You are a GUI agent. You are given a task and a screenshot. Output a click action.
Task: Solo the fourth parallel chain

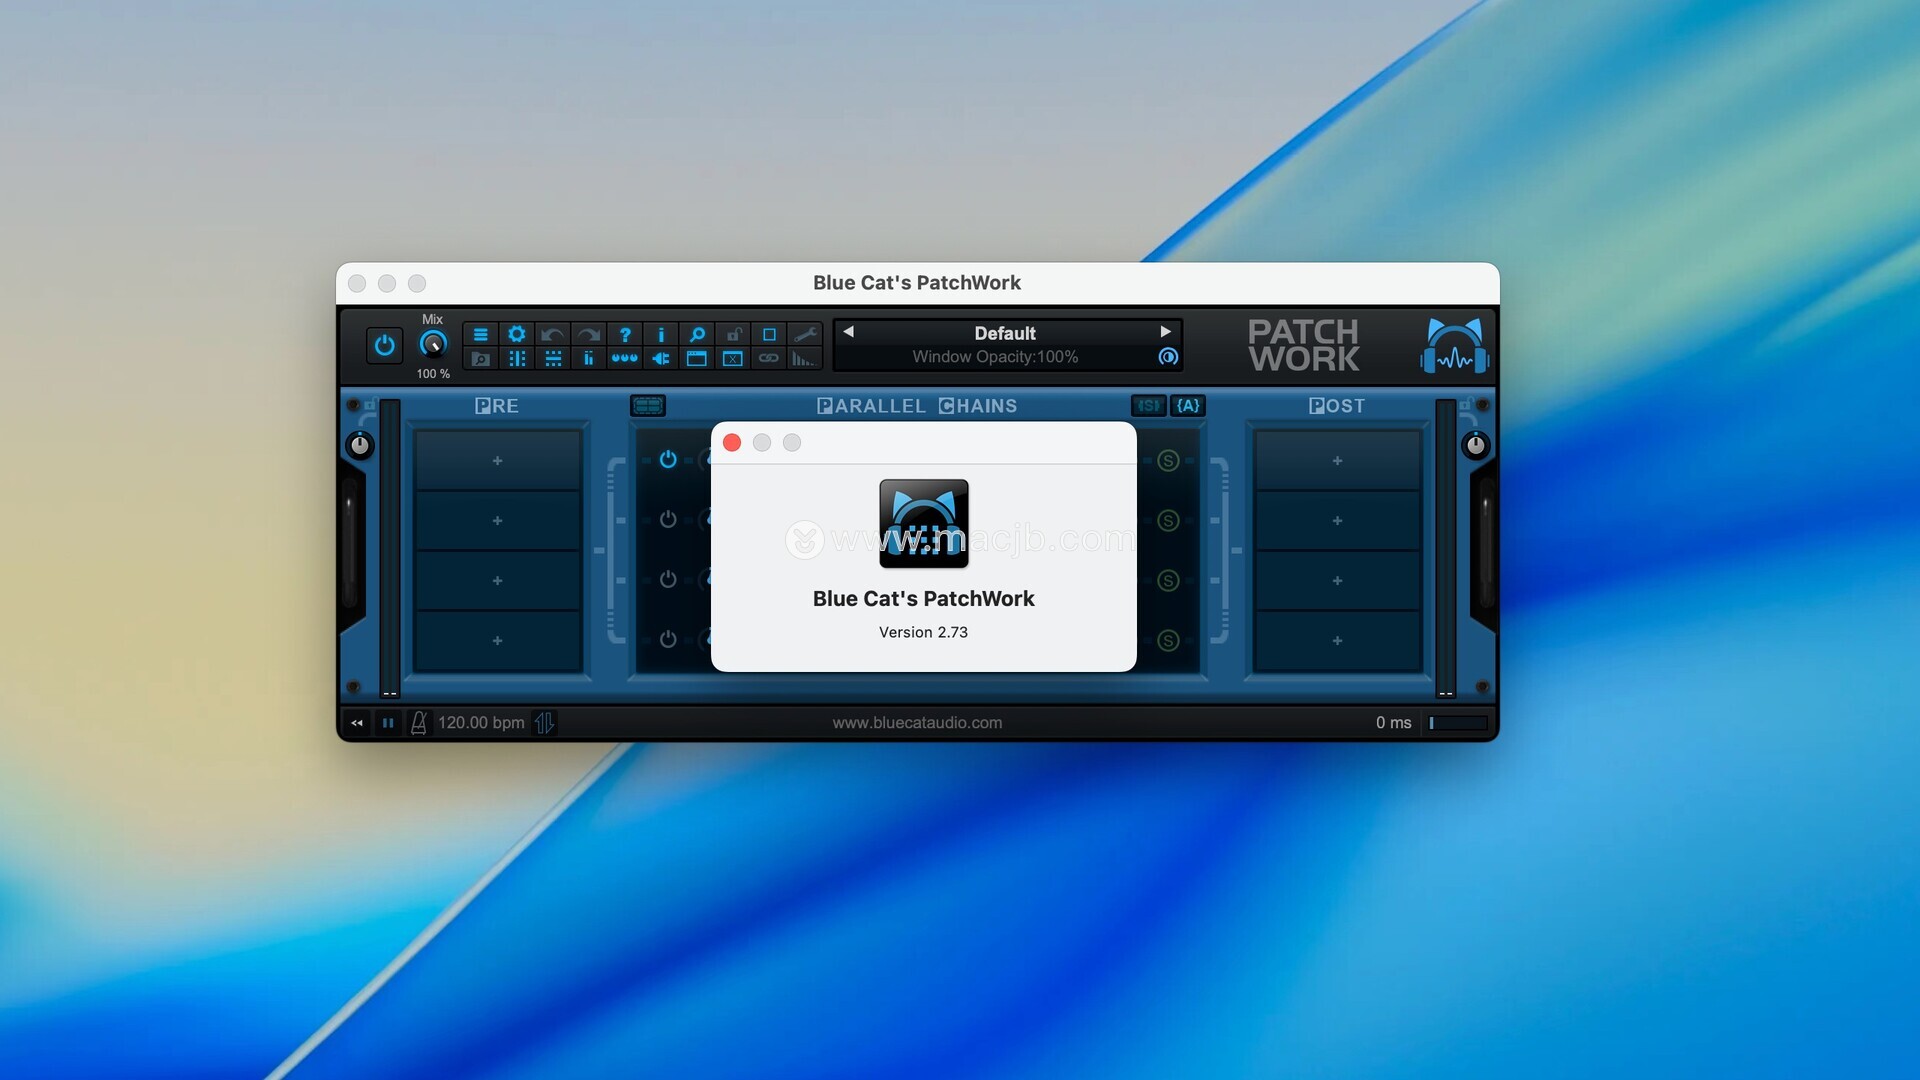1168,641
